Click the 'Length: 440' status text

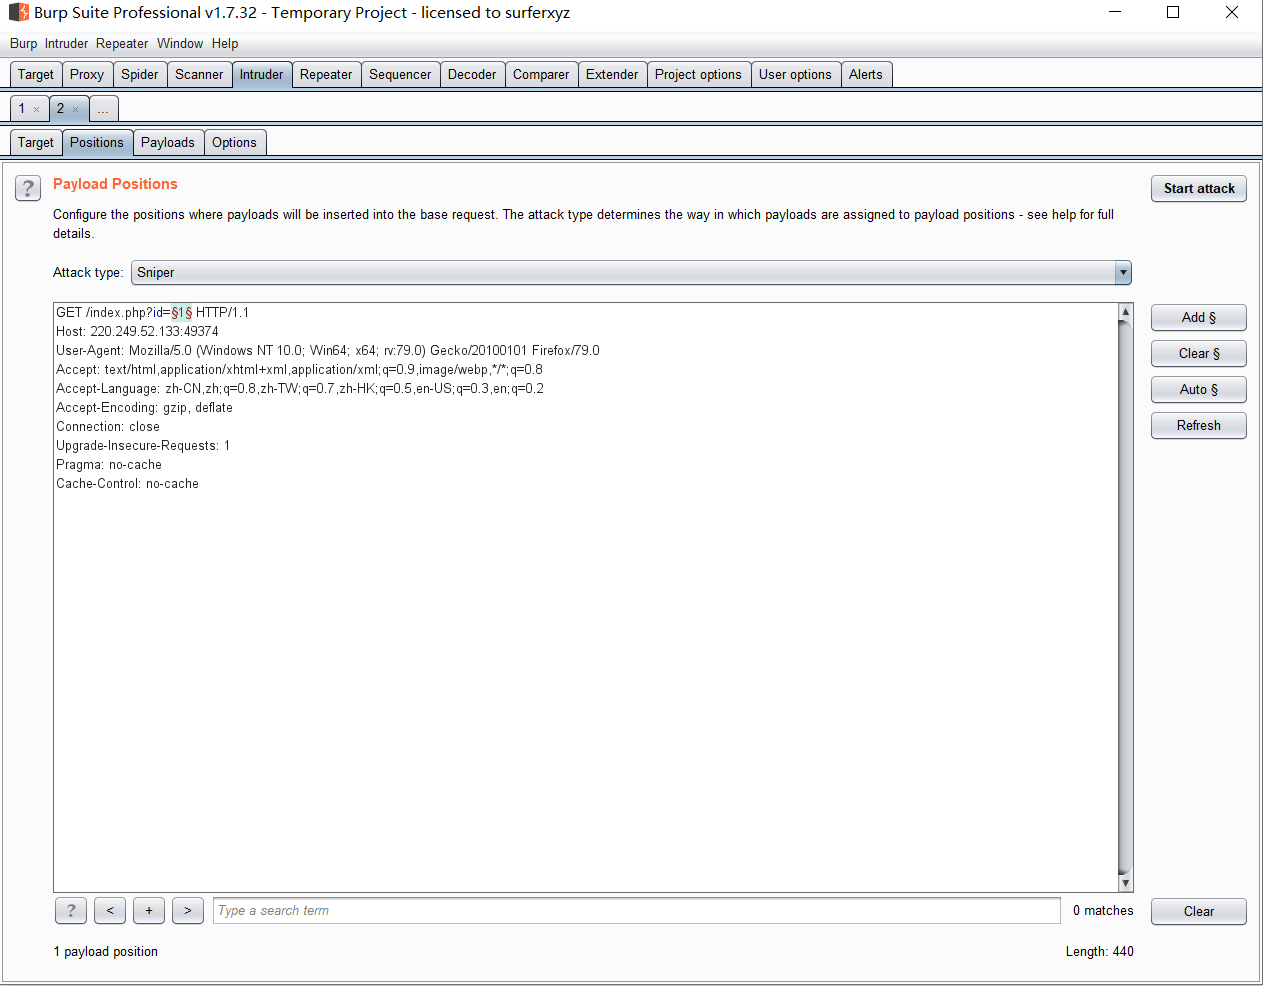[1099, 952]
